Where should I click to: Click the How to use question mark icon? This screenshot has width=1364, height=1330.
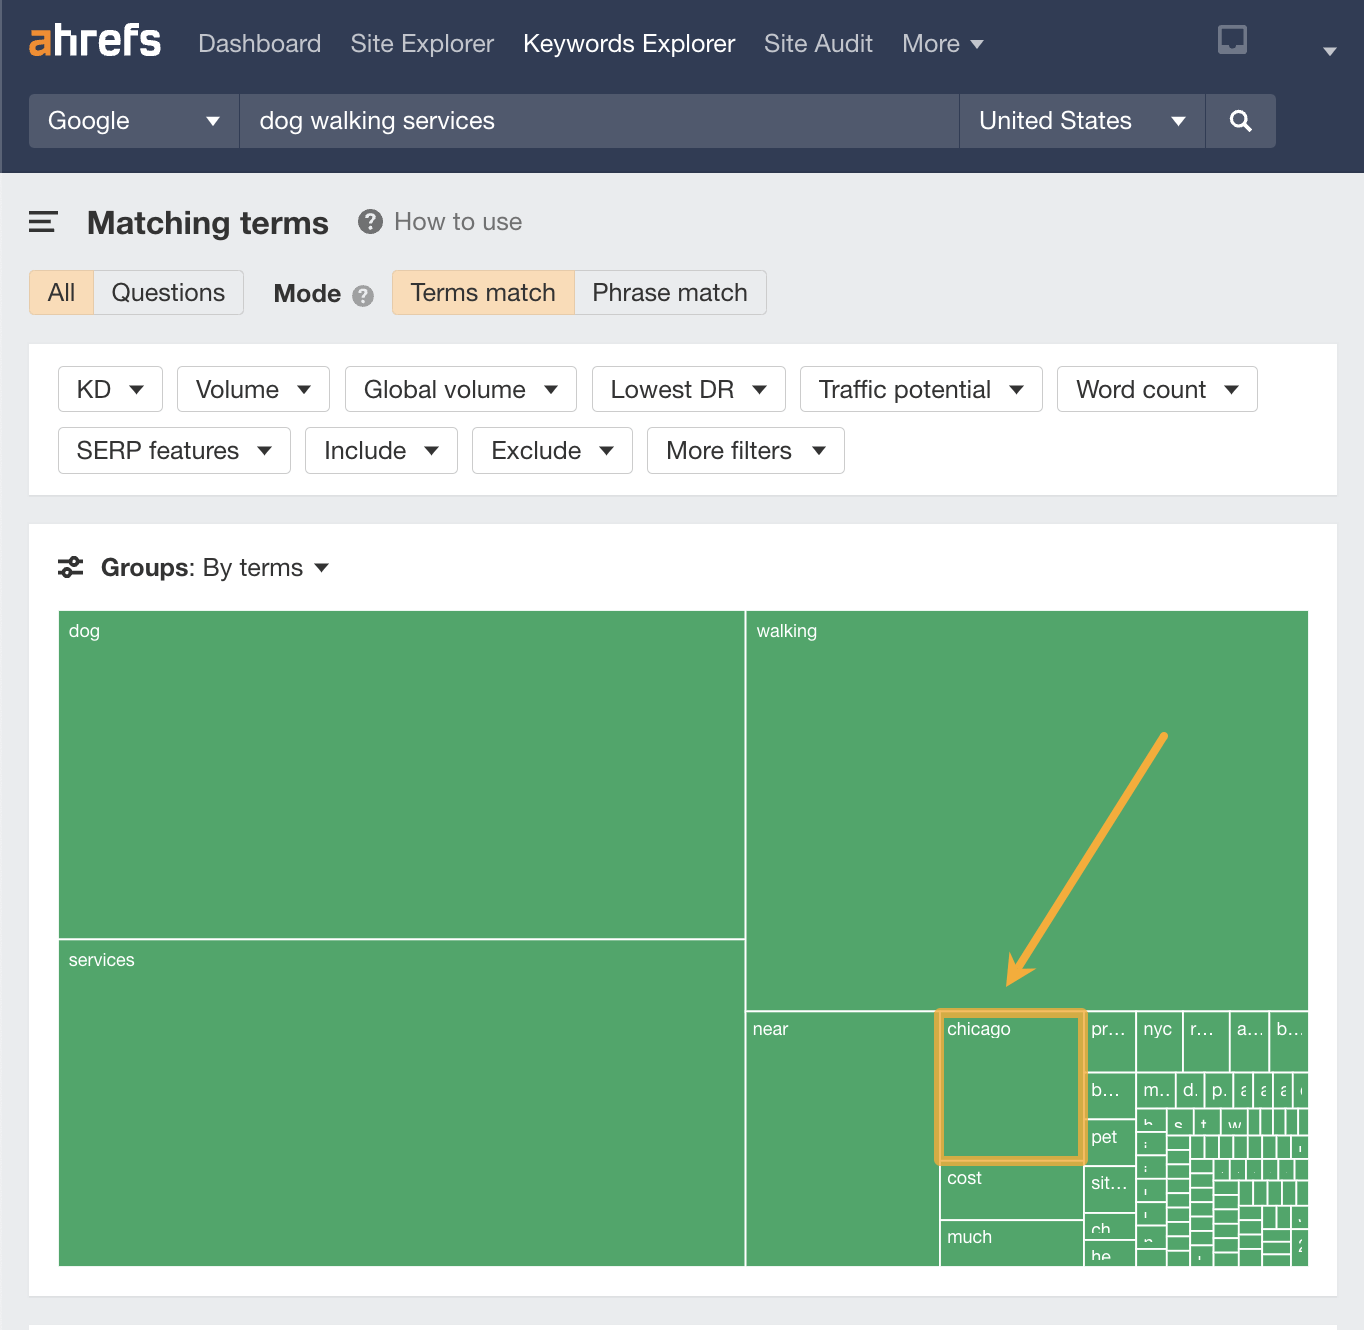[369, 222]
